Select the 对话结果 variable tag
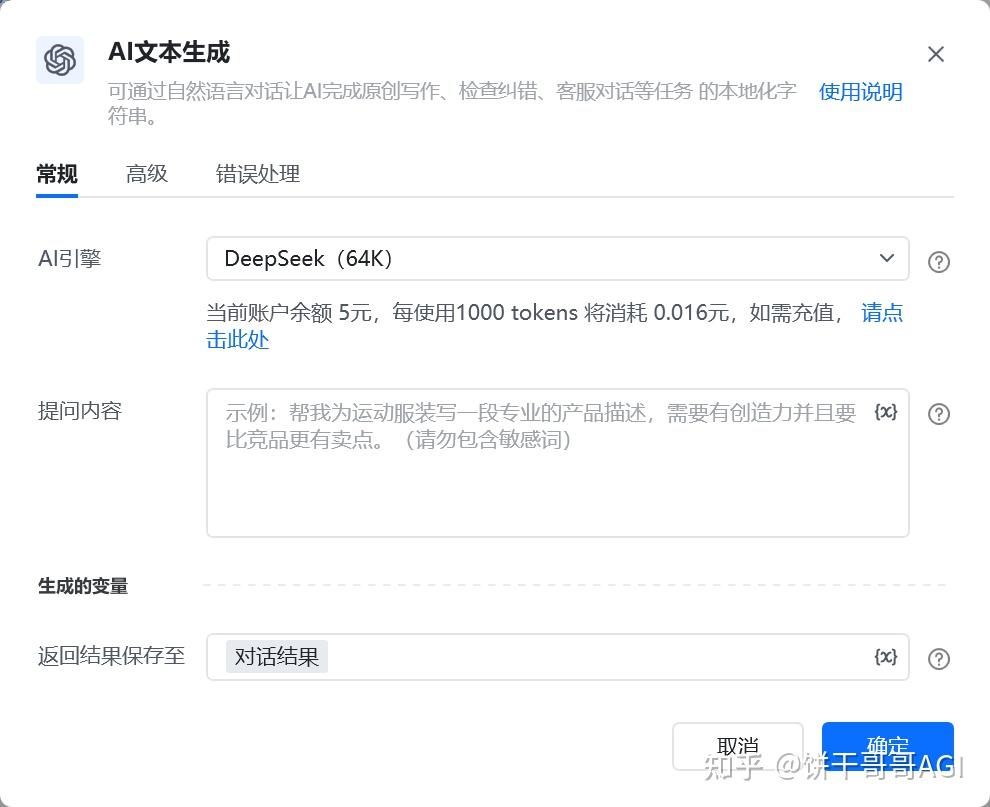 pos(277,657)
